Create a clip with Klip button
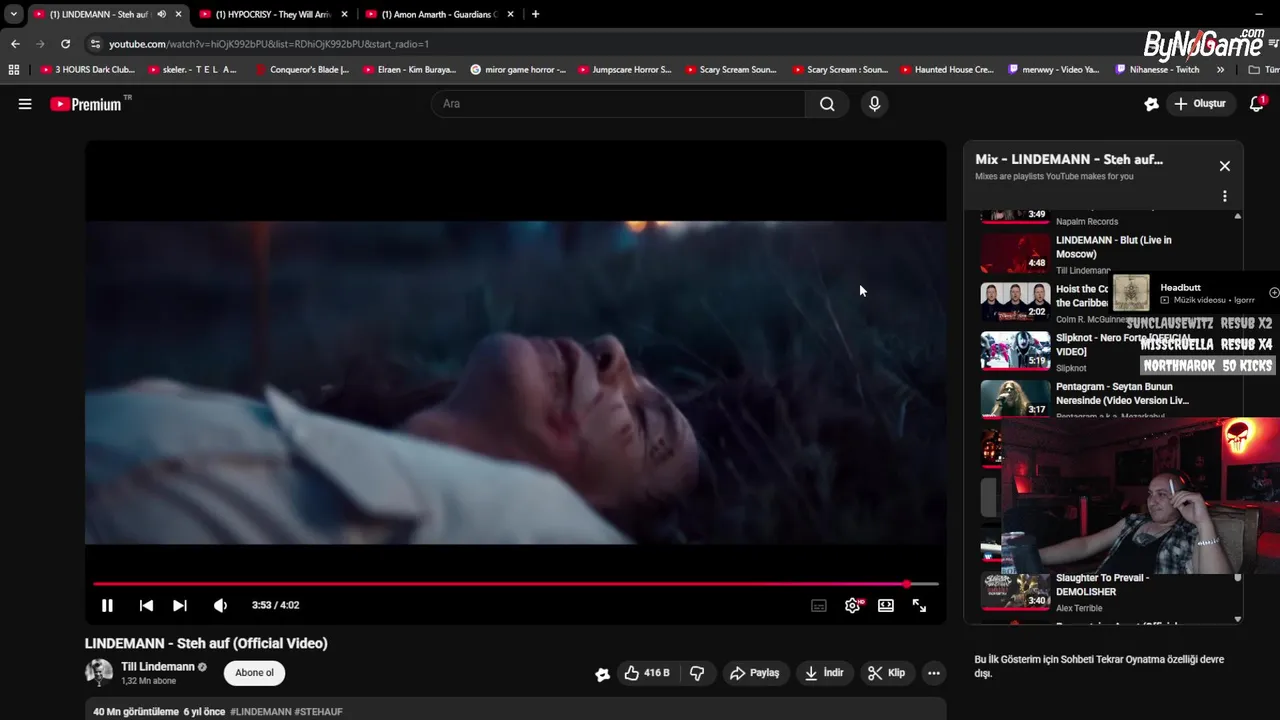Viewport: 1280px width, 720px height. tap(886, 673)
